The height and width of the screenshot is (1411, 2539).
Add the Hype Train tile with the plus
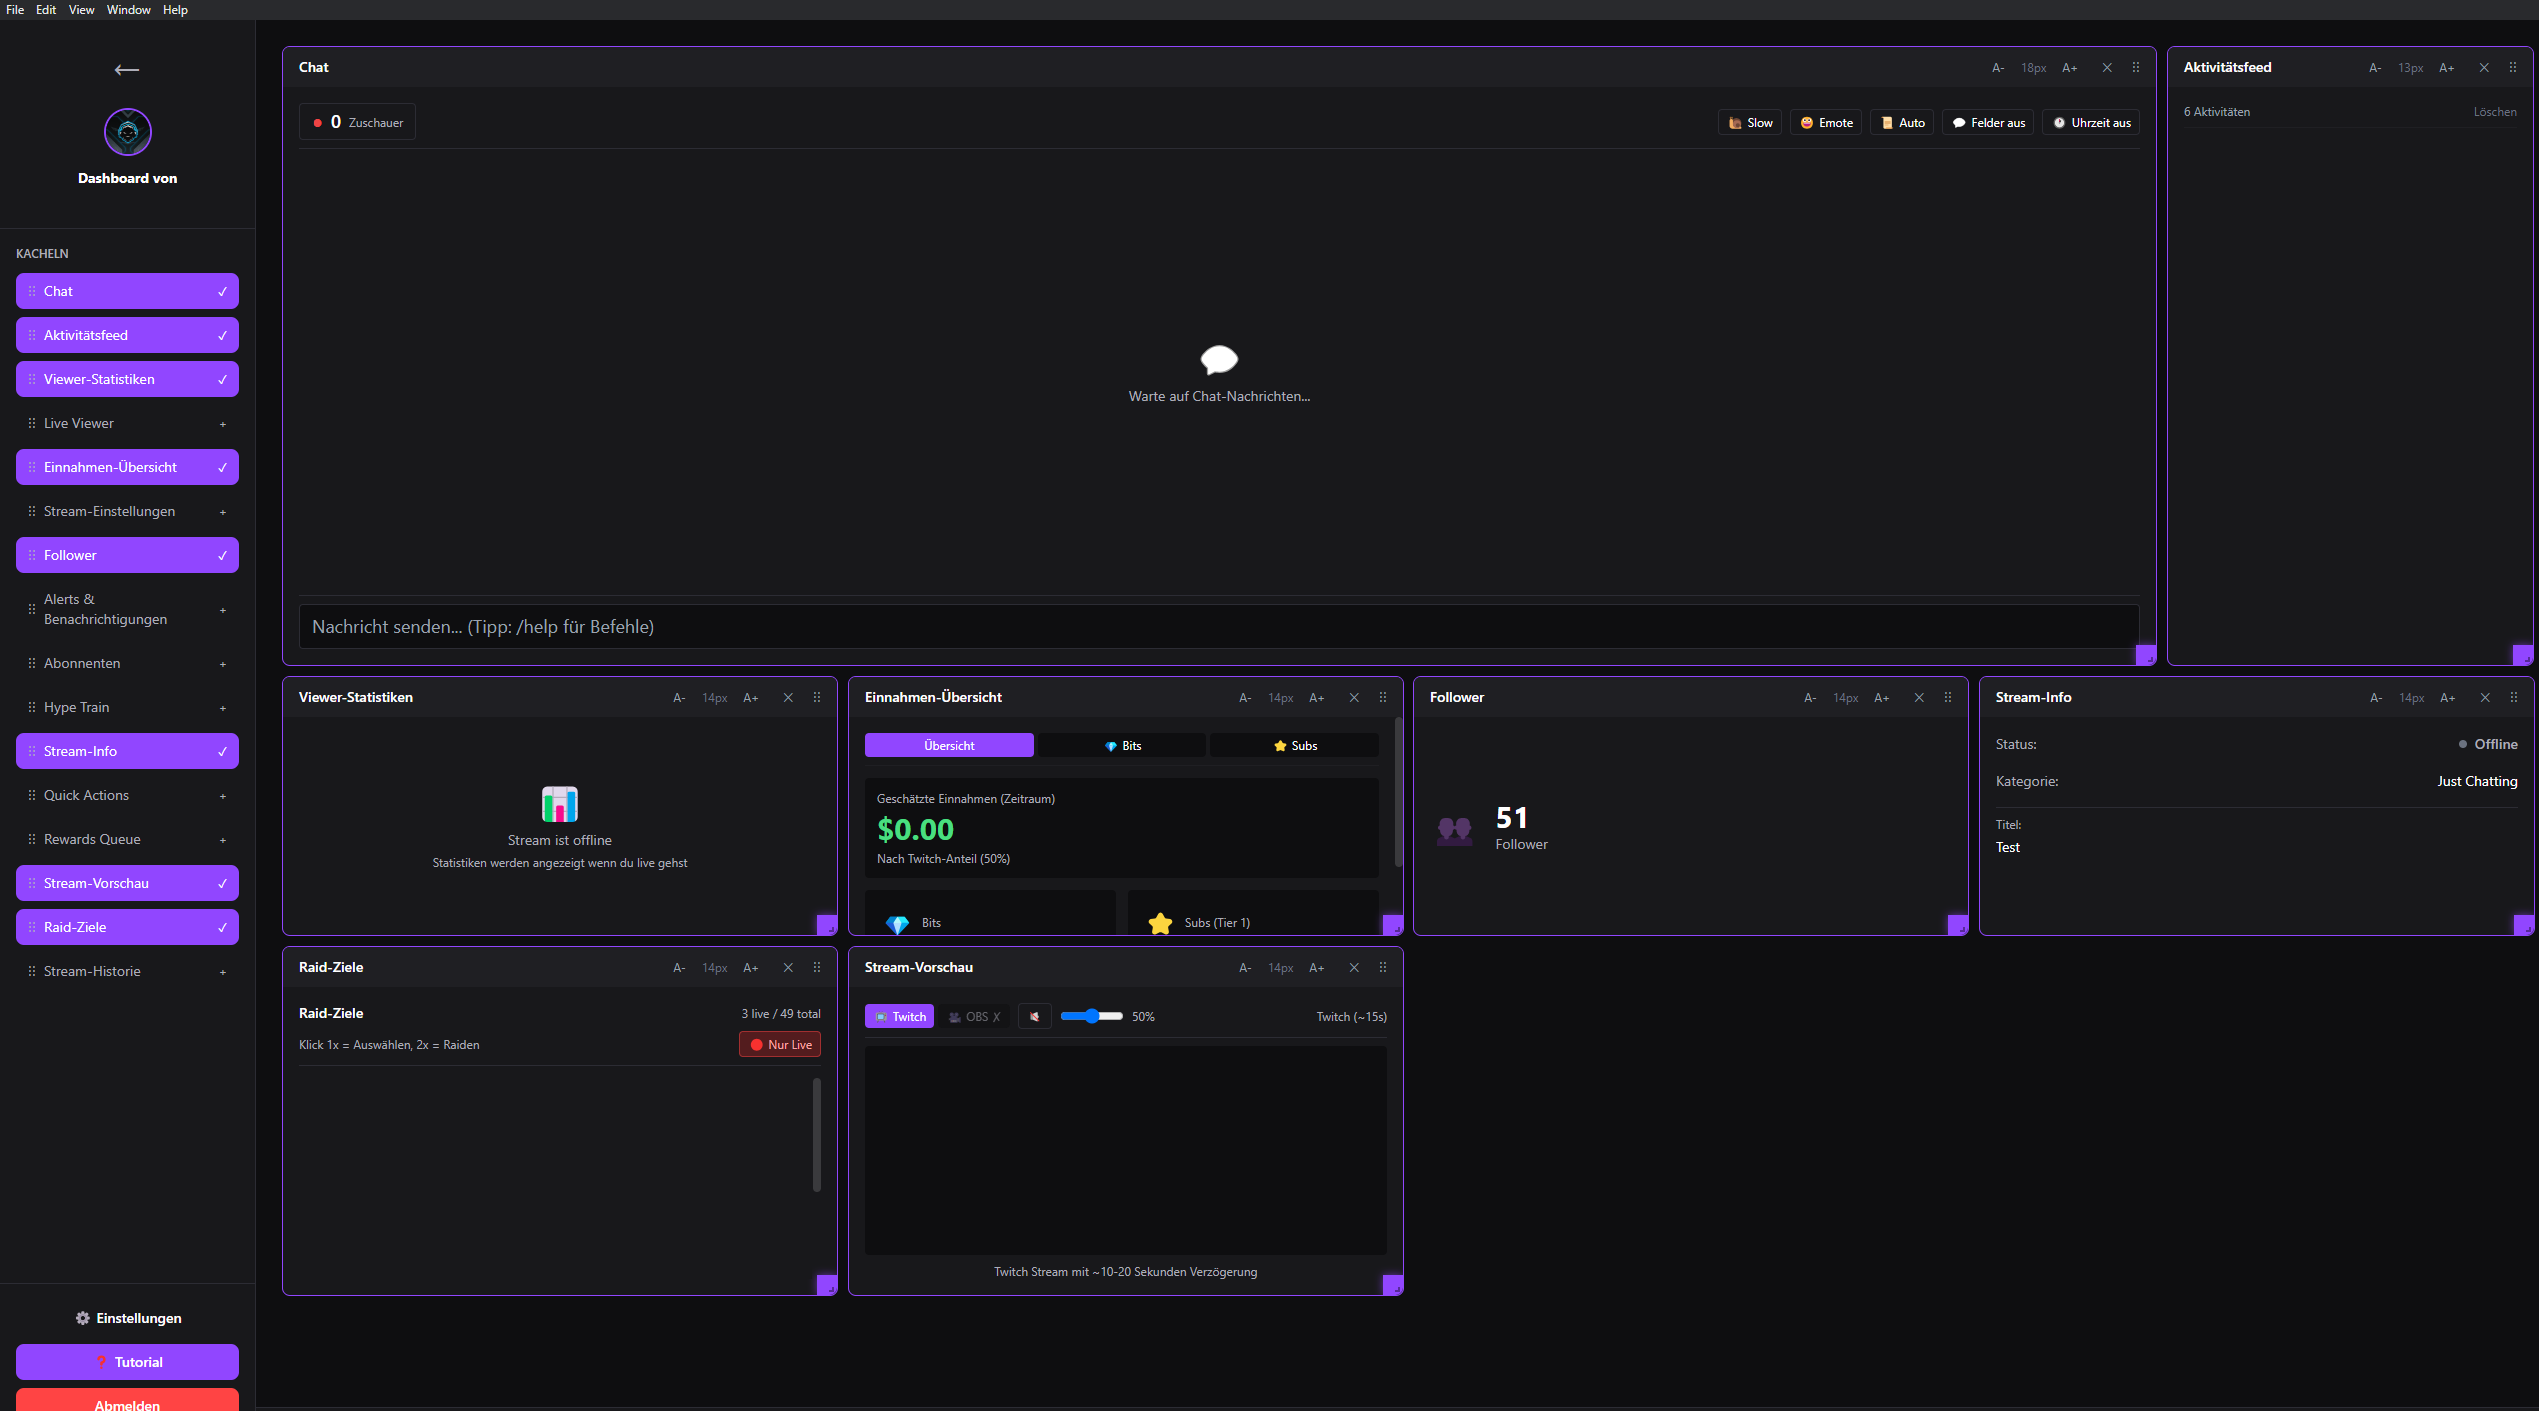tap(223, 708)
